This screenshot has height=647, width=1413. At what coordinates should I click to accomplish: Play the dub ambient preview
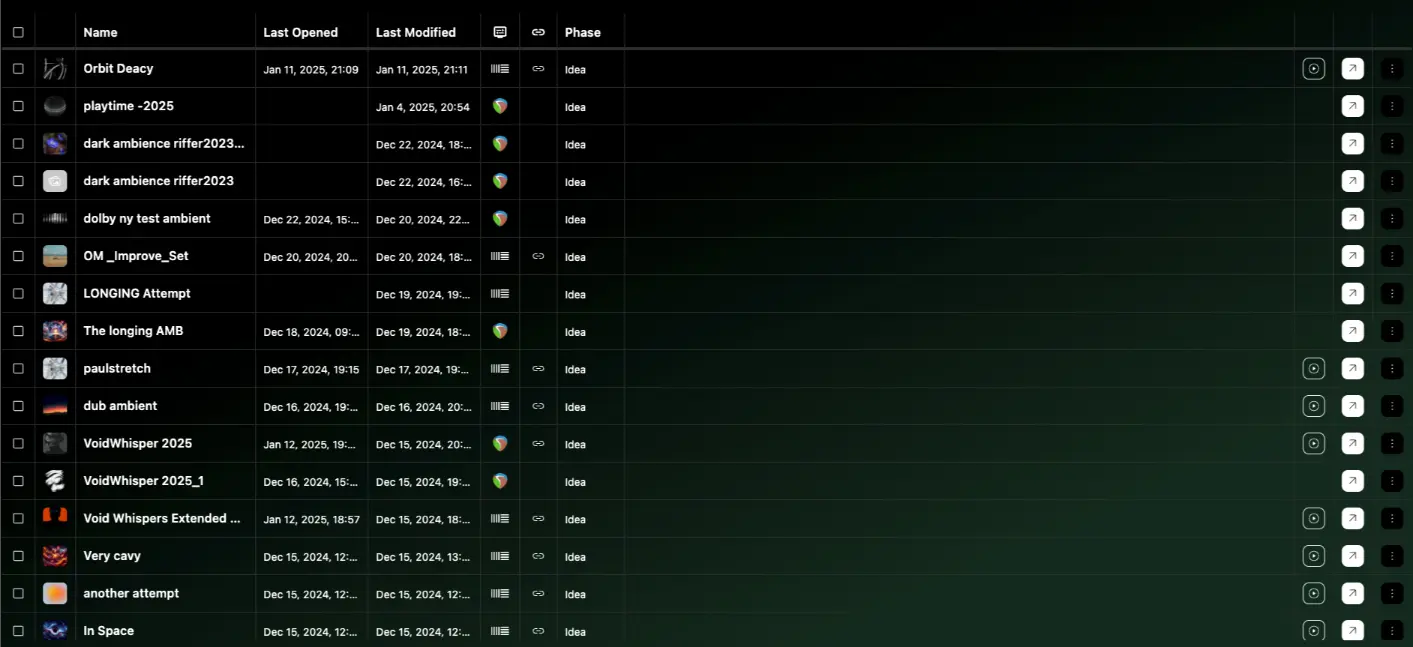point(1313,406)
